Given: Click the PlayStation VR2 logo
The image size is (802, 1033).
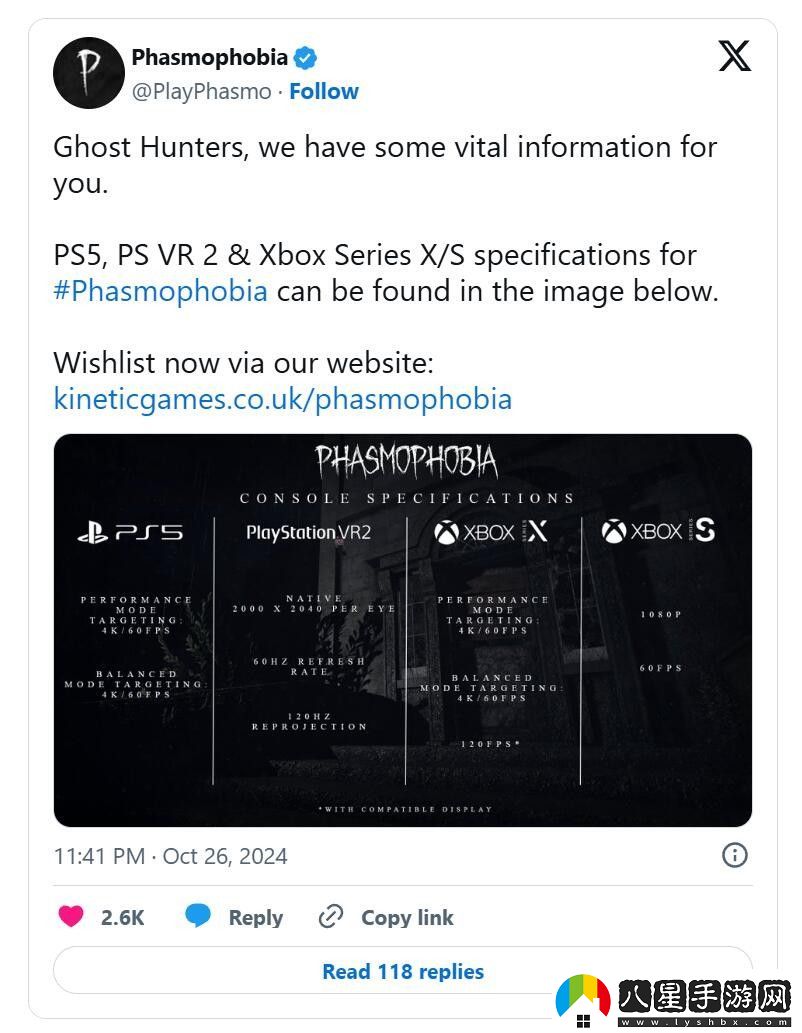Looking at the screenshot, I should [308, 533].
